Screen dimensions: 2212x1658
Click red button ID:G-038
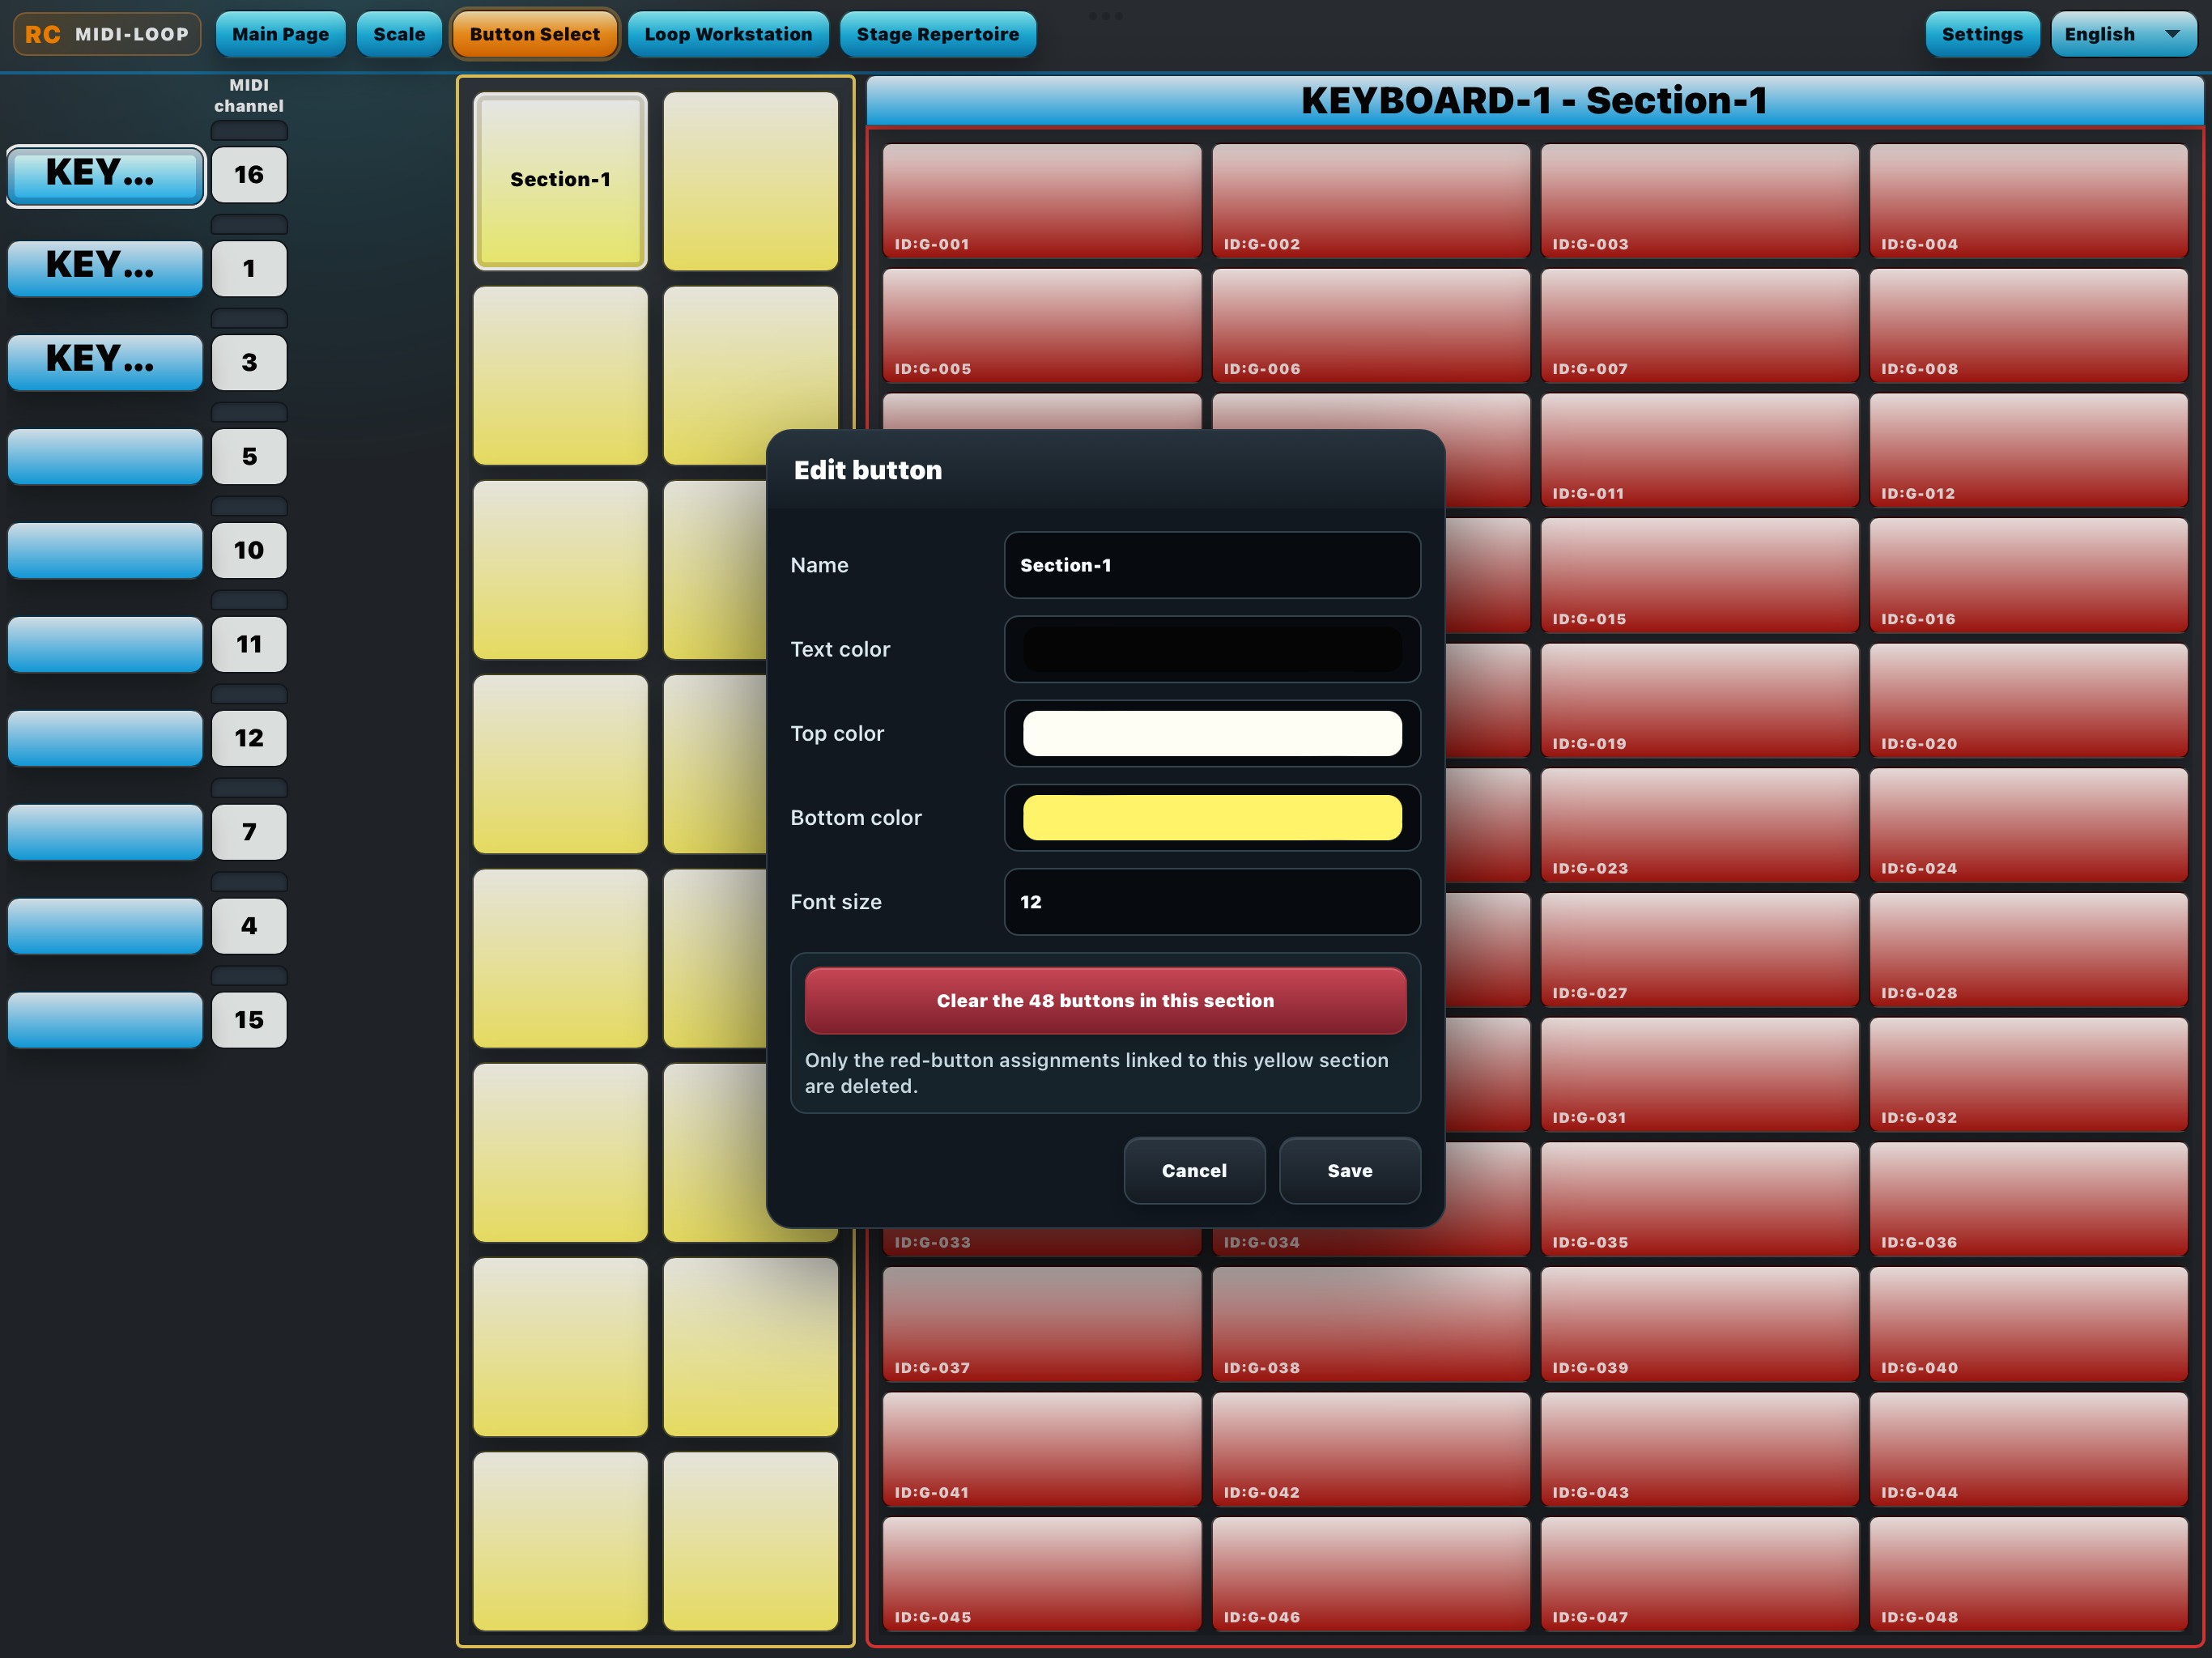pos(1371,1324)
